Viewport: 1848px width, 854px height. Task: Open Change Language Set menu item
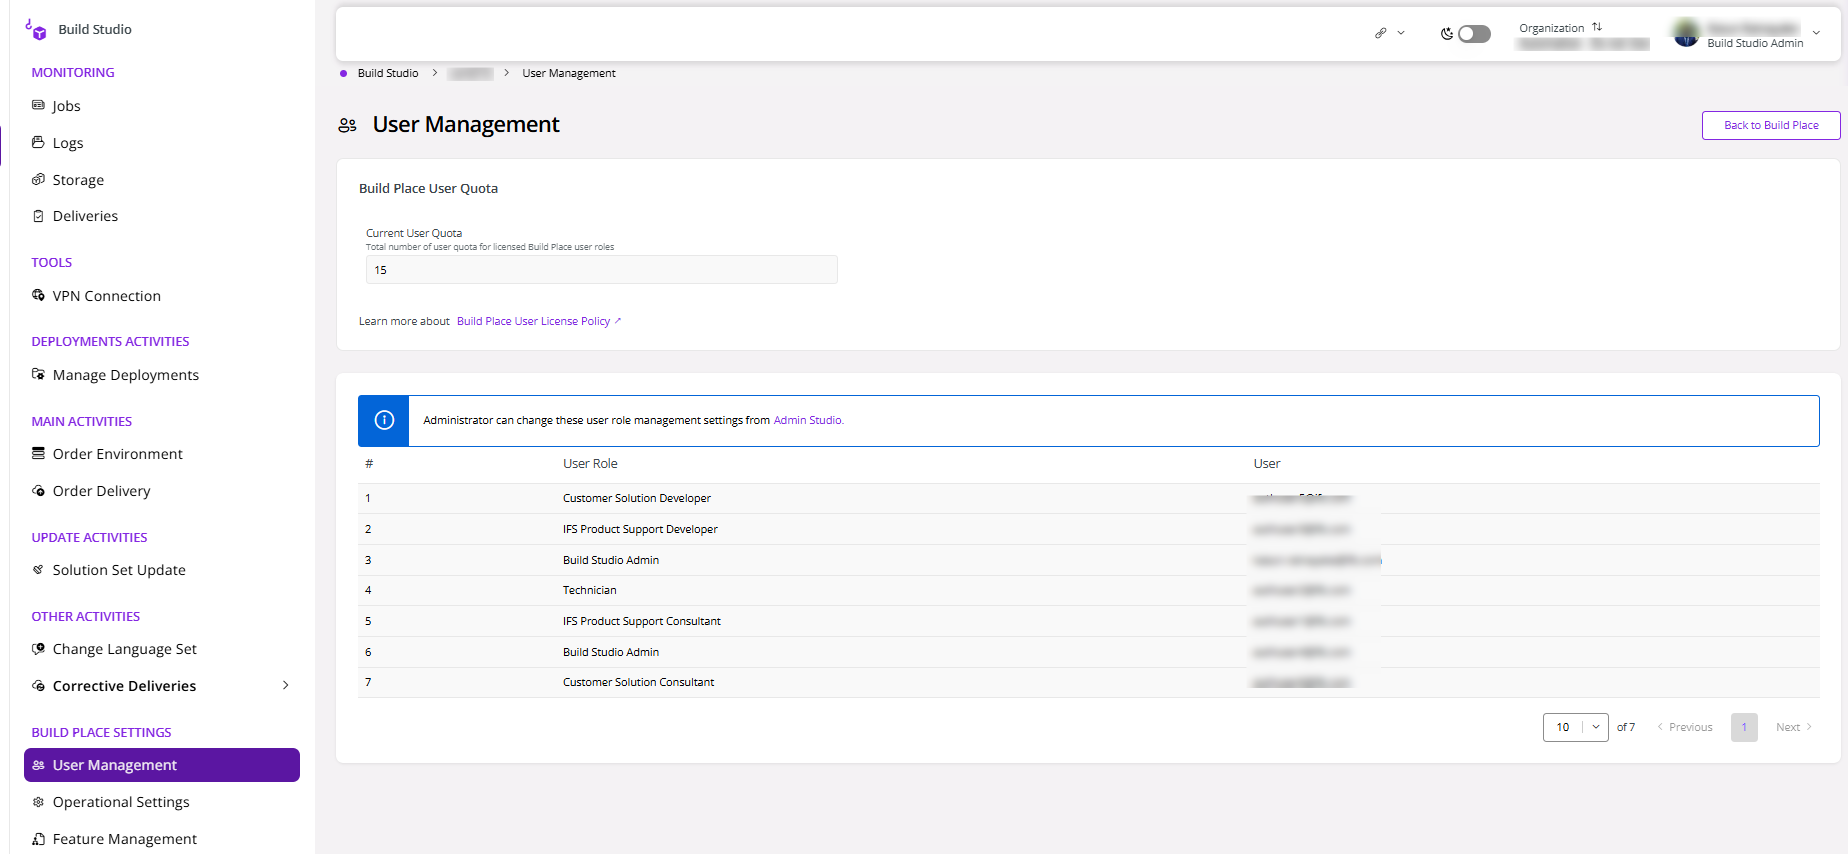coord(124,649)
